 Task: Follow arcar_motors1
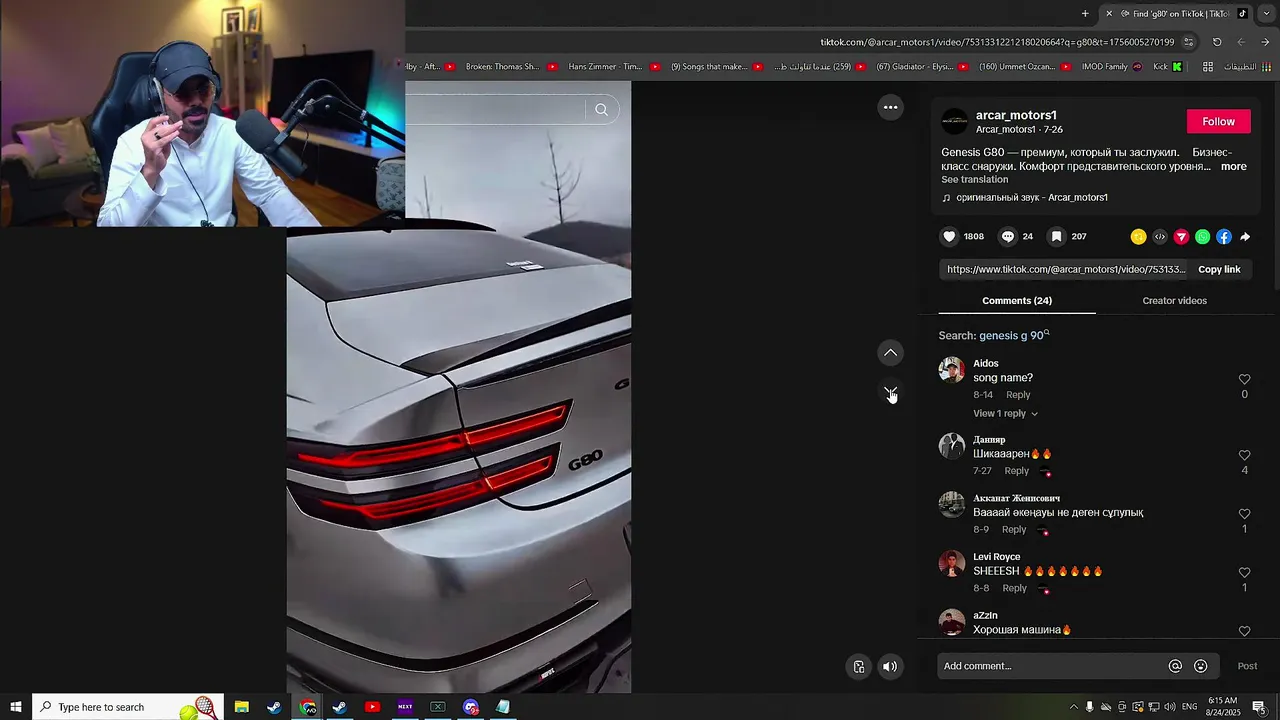(1218, 121)
